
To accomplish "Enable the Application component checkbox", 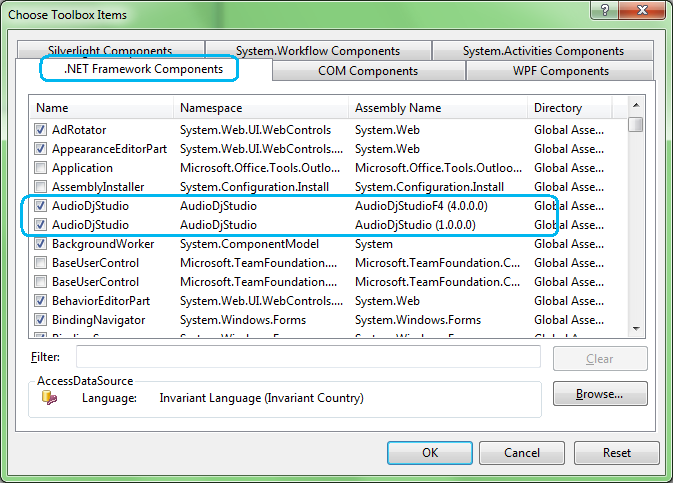I will click(x=41, y=168).
